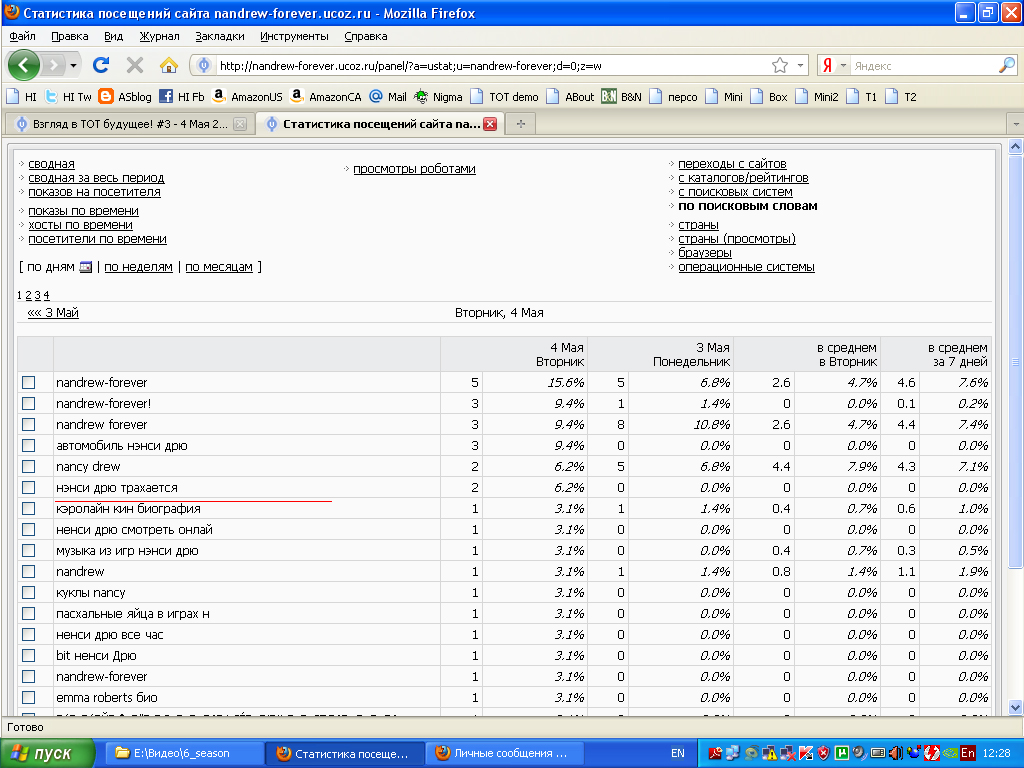
Task: Click the page scrollbar down arrow
Action: (x=1015, y=707)
